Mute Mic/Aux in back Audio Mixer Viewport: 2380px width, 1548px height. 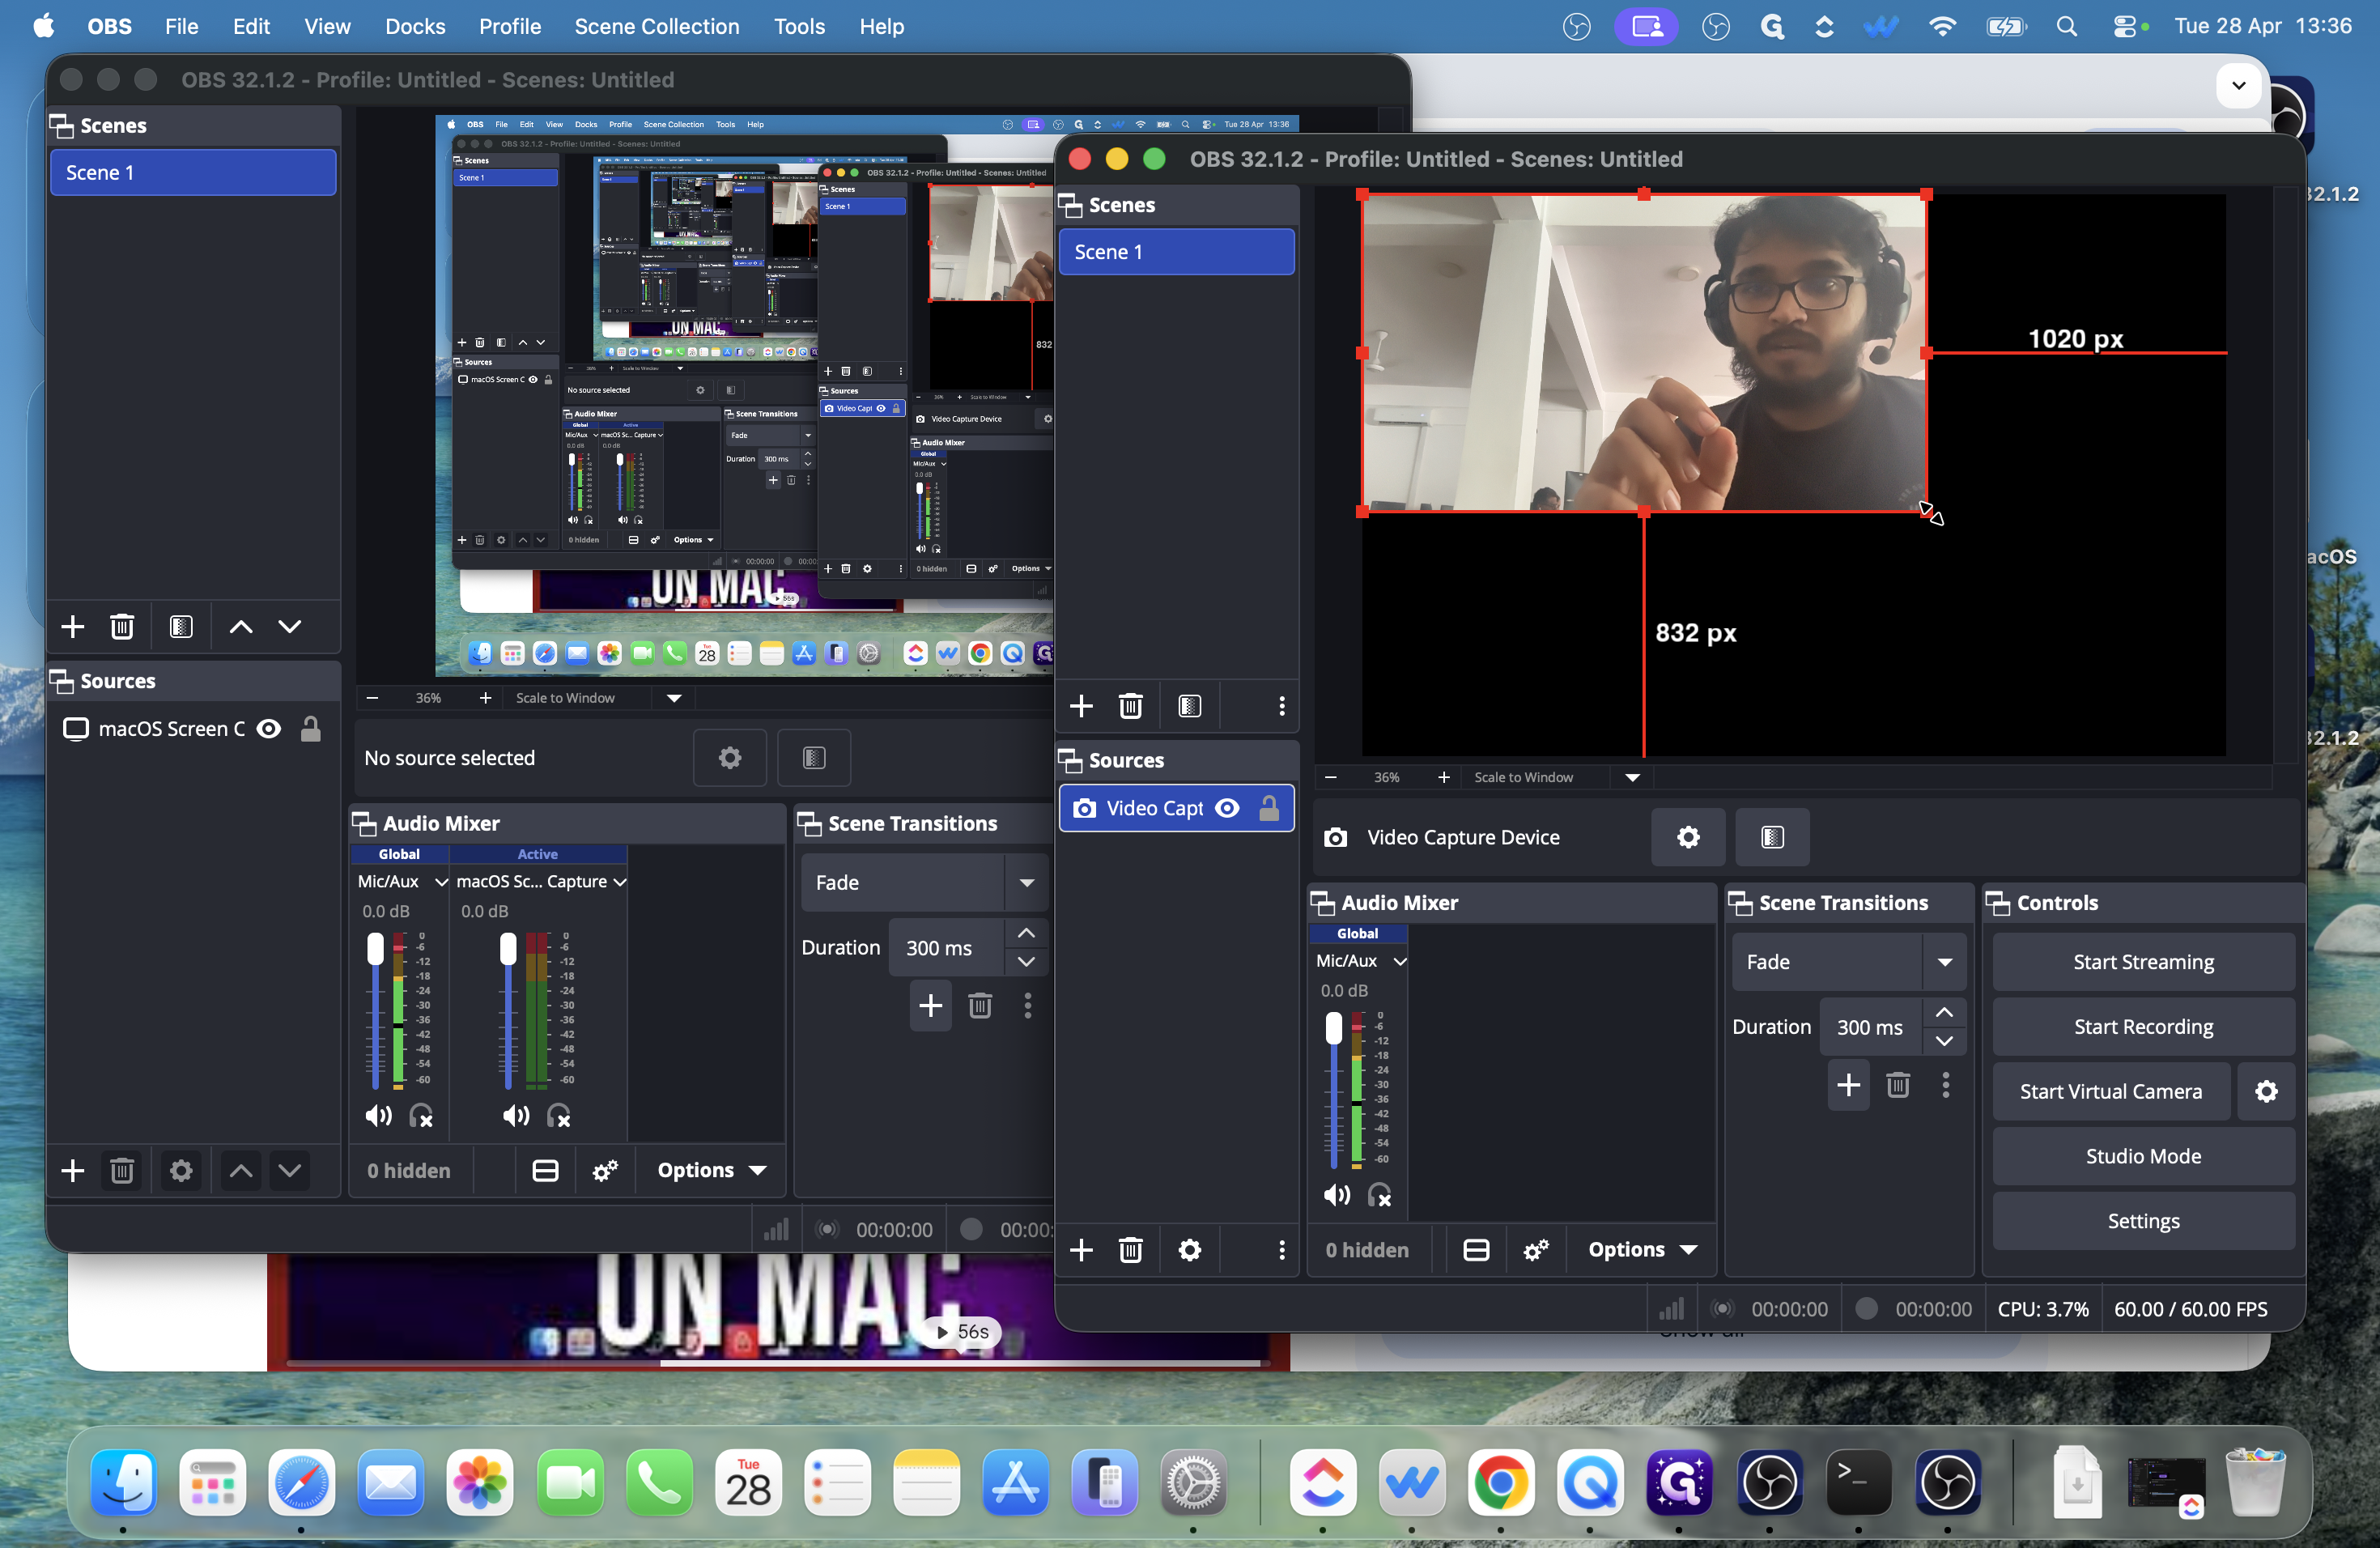(x=377, y=1116)
